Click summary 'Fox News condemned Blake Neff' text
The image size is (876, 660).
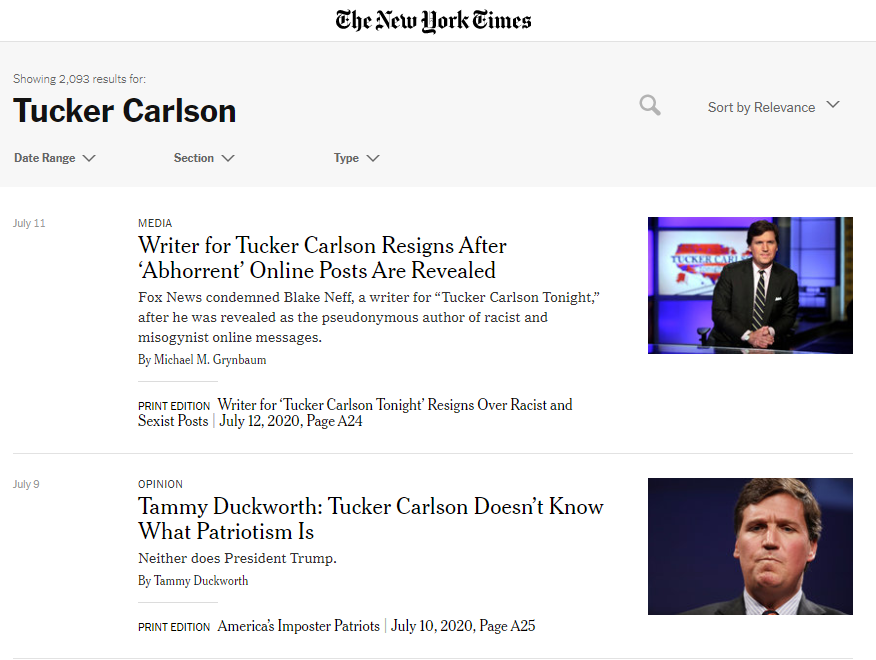369,317
